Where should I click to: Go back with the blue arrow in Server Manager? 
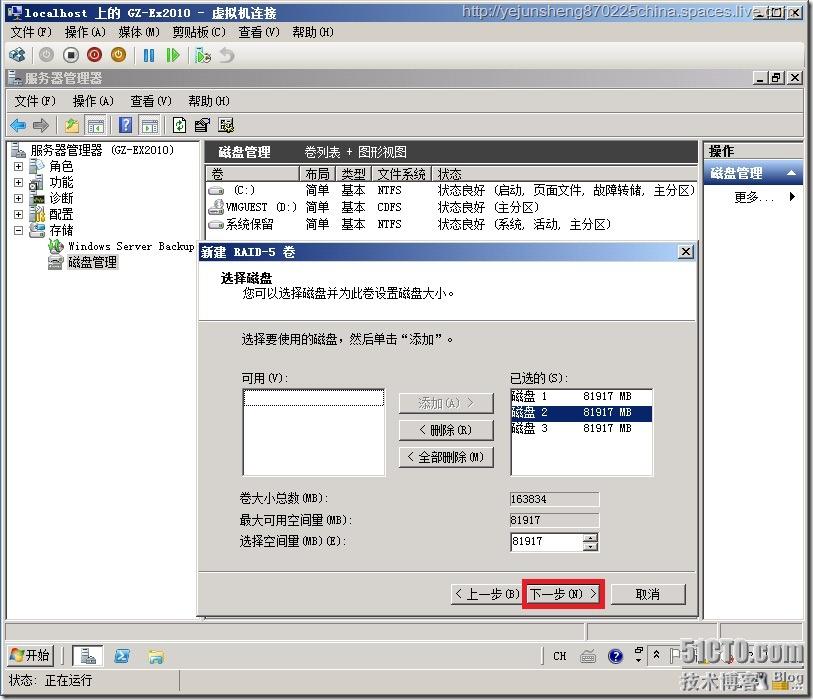18,125
